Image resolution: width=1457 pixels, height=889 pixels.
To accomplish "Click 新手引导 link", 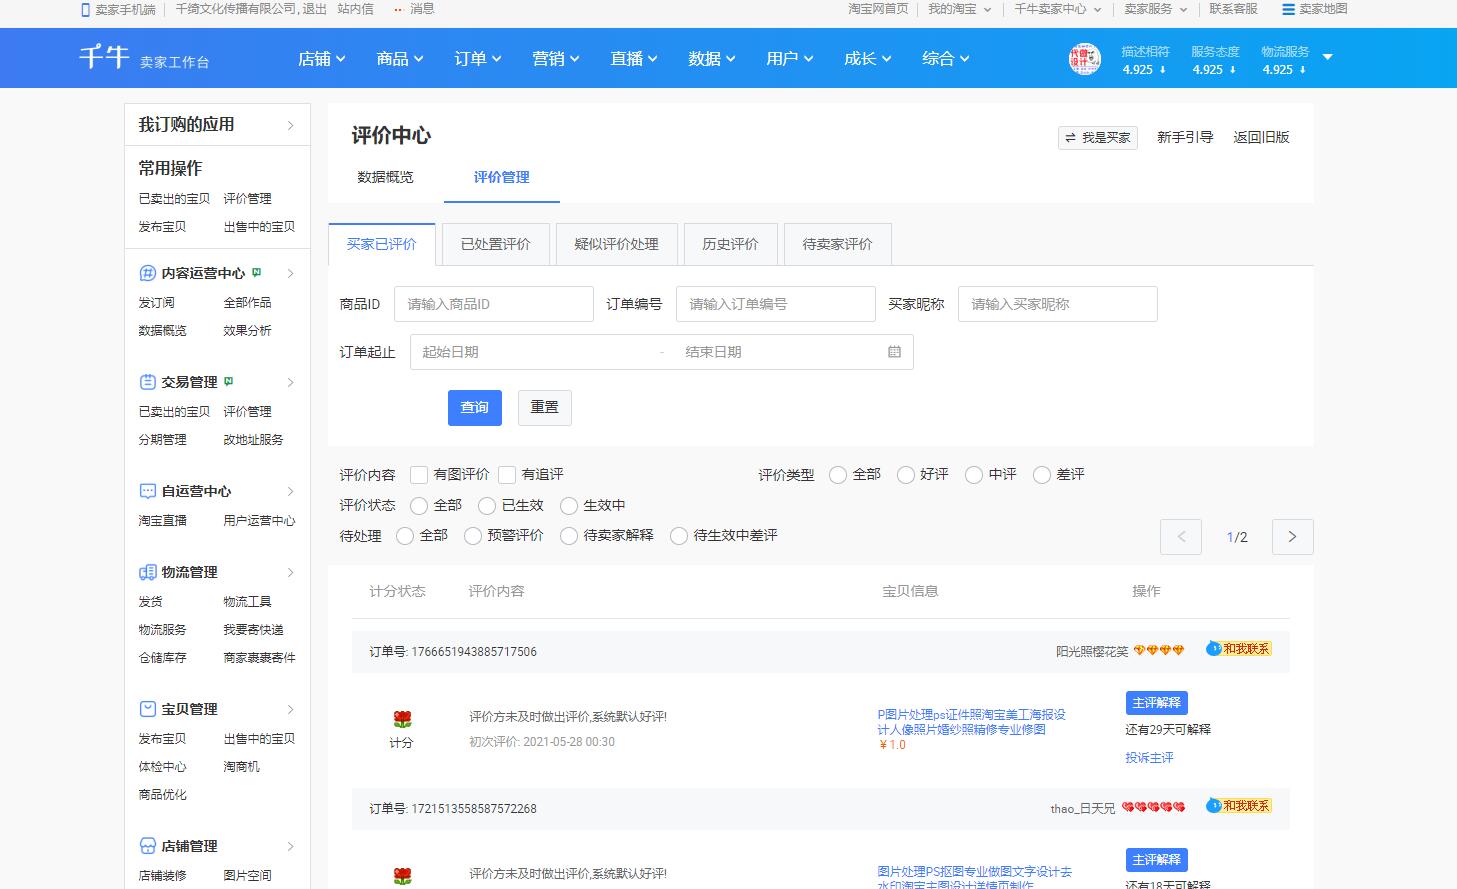I will coord(1185,137).
